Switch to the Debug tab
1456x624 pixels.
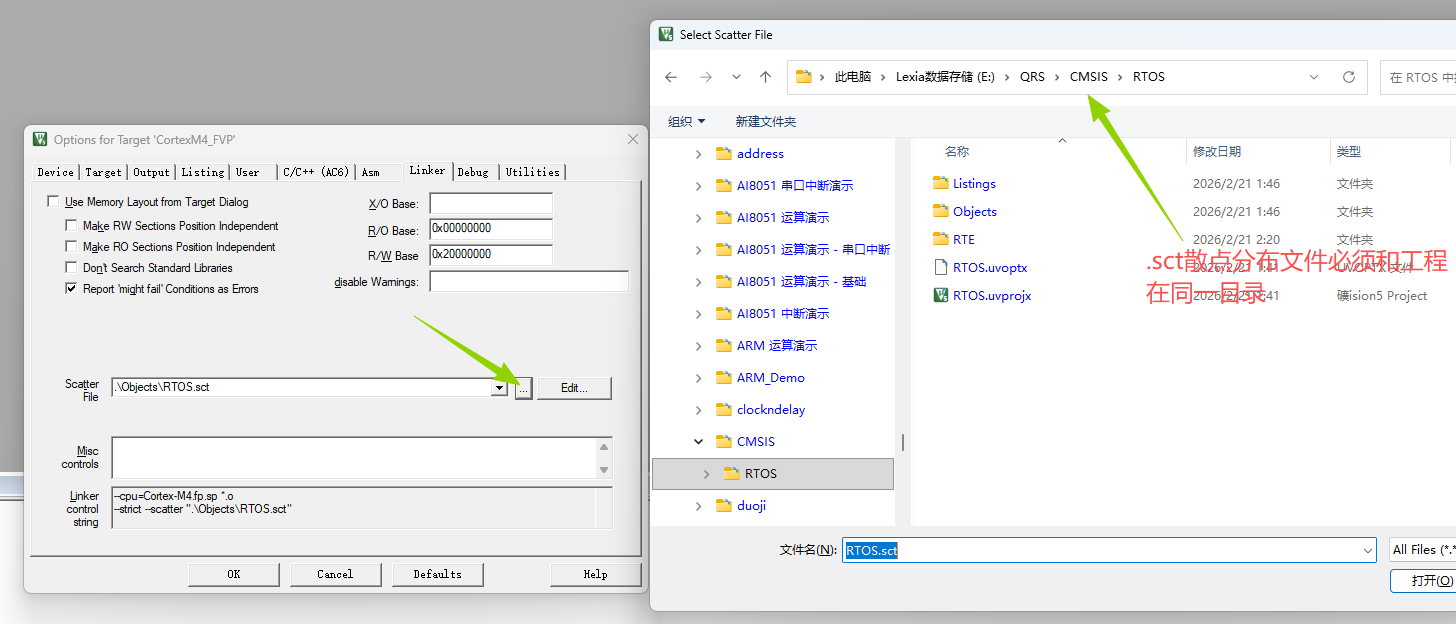click(x=474, y=172)
